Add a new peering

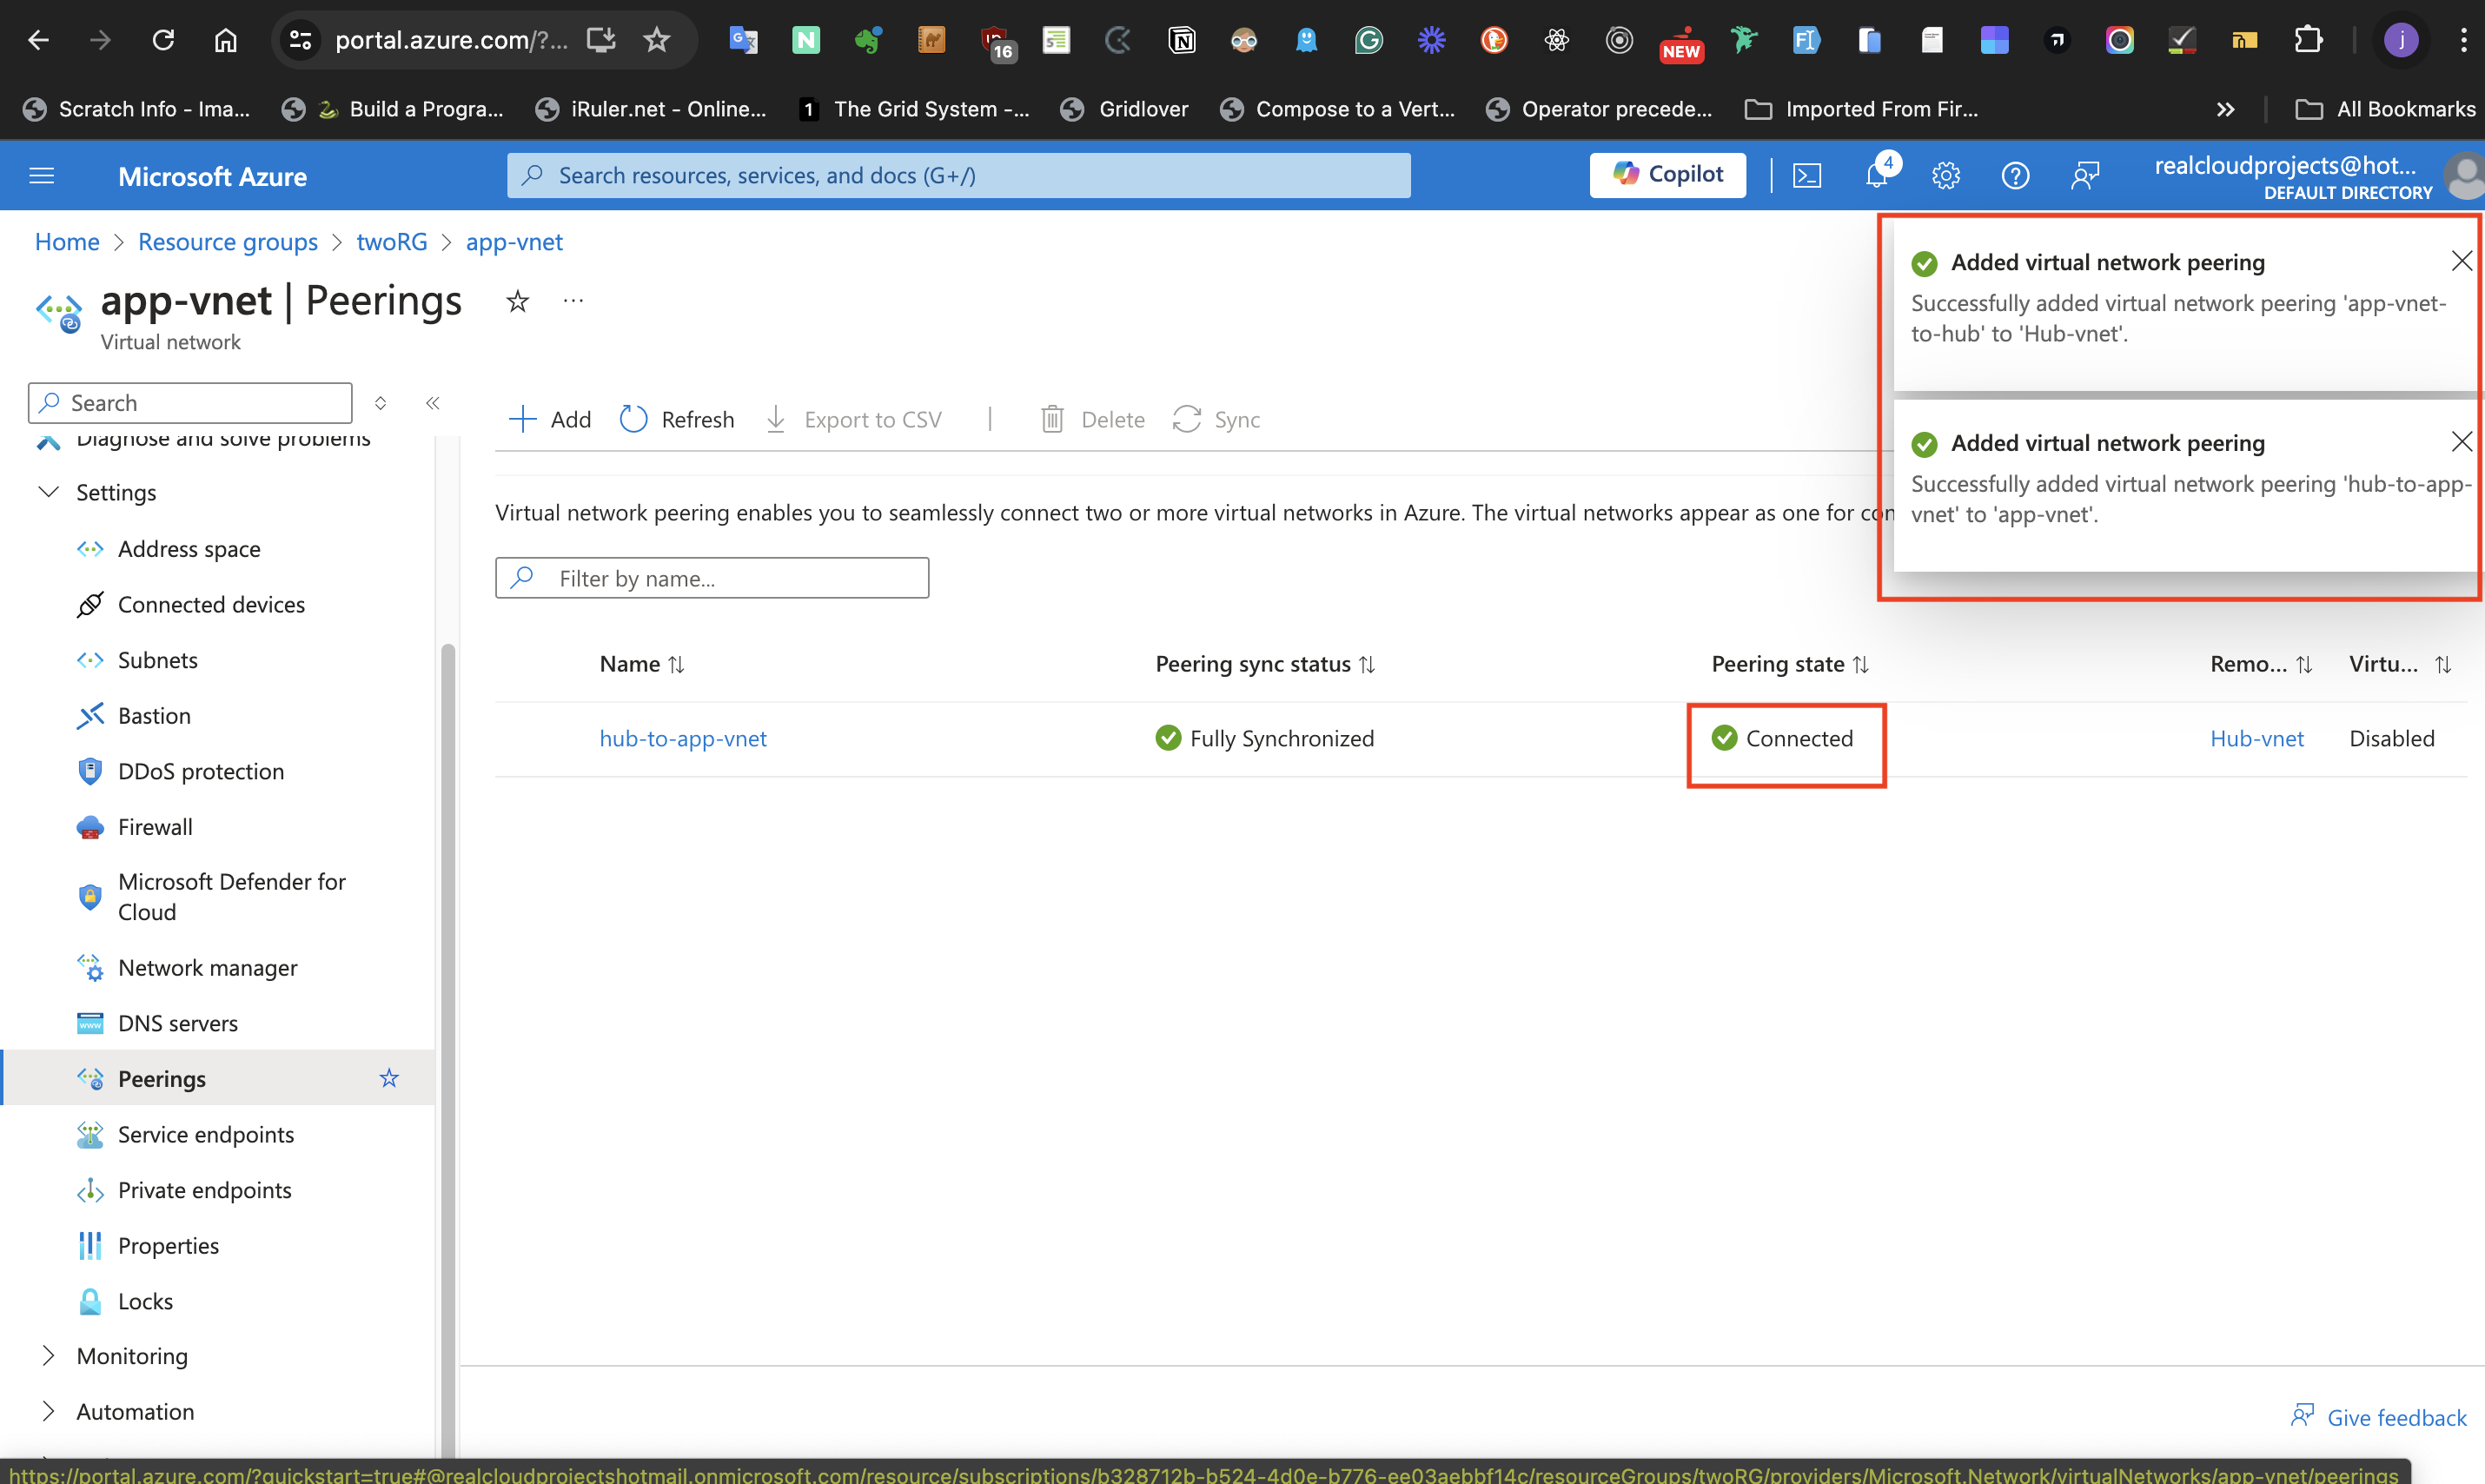pos(550,419)
